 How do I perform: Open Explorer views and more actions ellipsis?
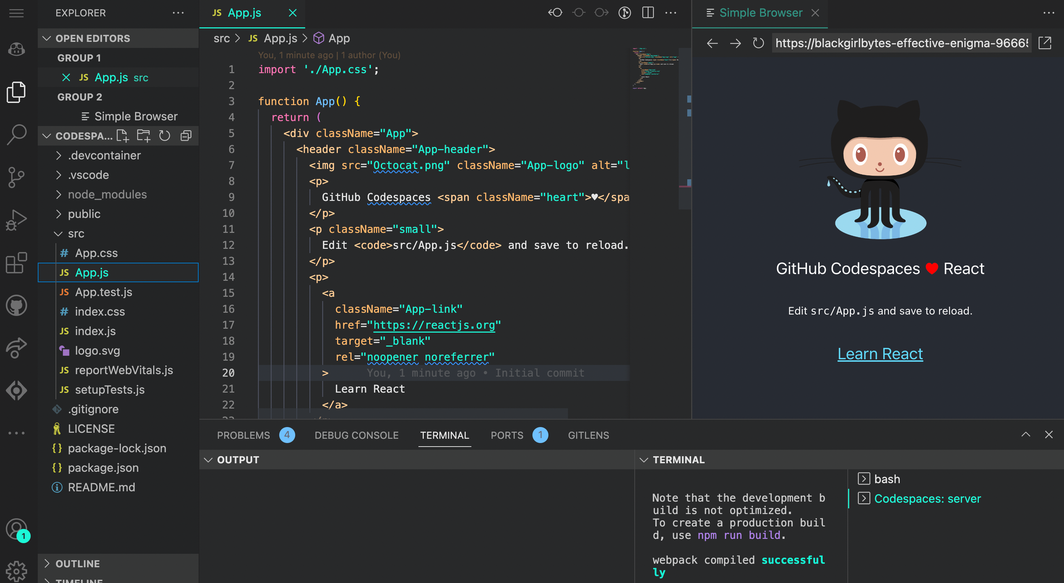[178, 13]
